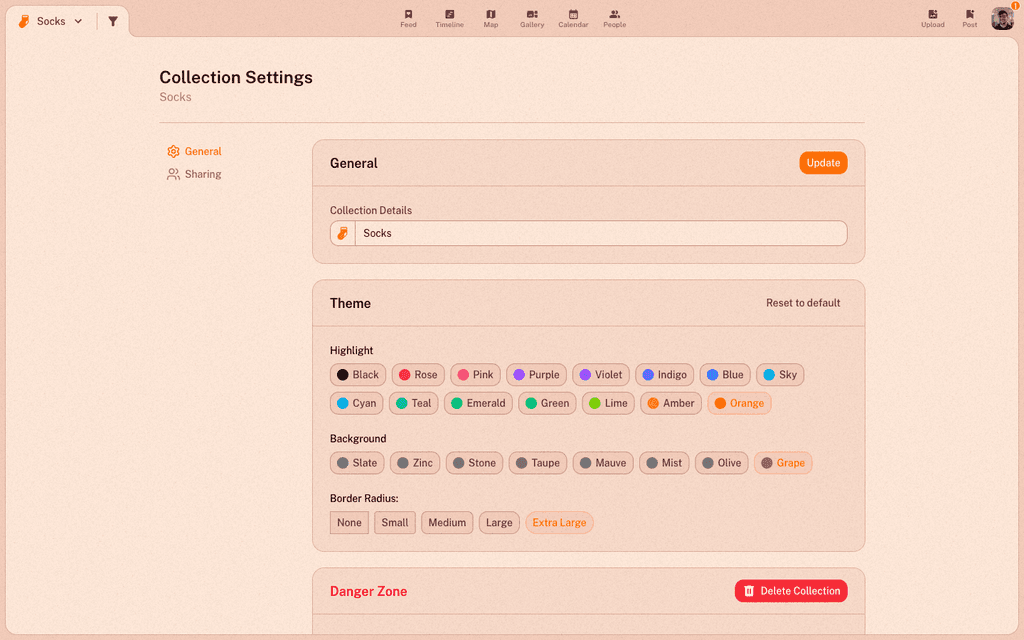Choose Olive background
The image size is (1024, 640).
722,463
